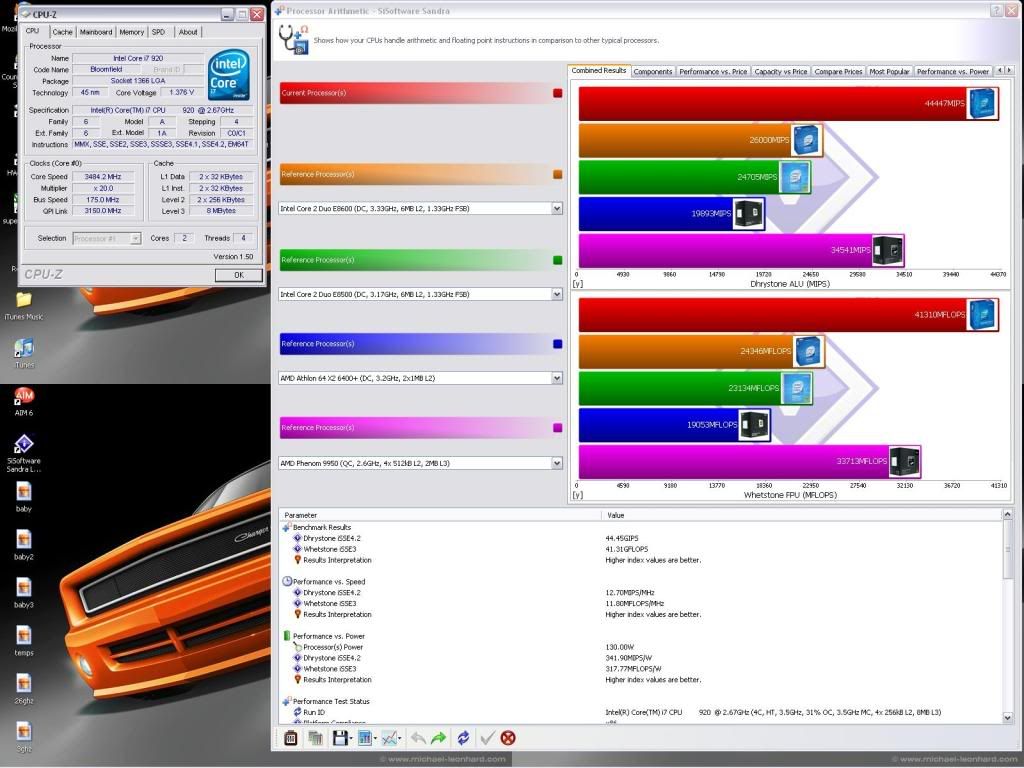The width and height of the screenshot is (1024, 768).
Task: Toggle the orange Reference Processor color box
Action: [557, 175]
